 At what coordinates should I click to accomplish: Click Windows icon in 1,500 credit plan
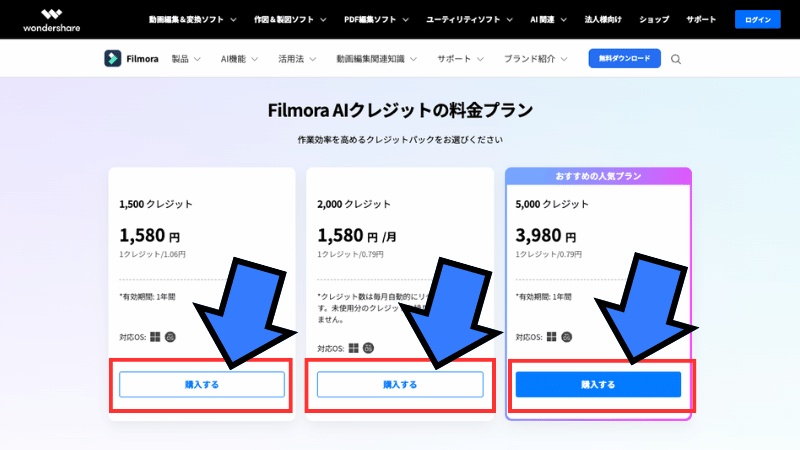[x=155, y=337]
